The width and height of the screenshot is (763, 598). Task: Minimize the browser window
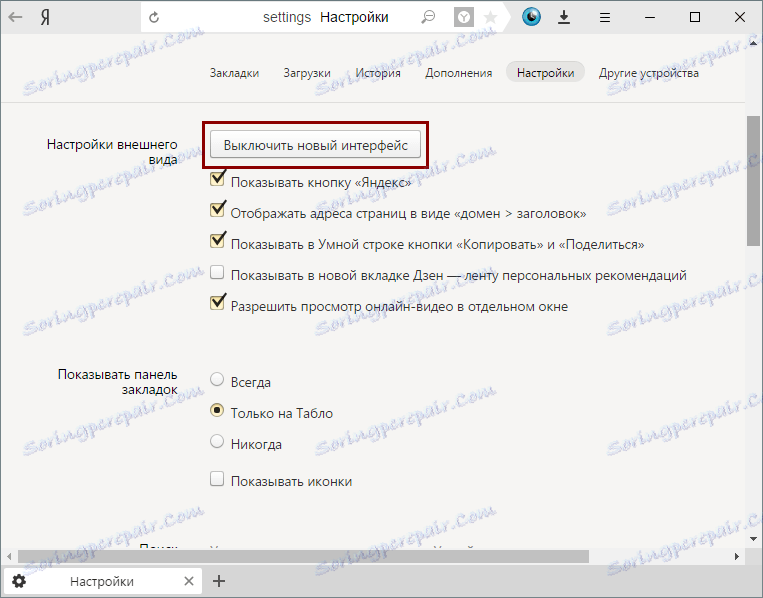pos(650,18)
